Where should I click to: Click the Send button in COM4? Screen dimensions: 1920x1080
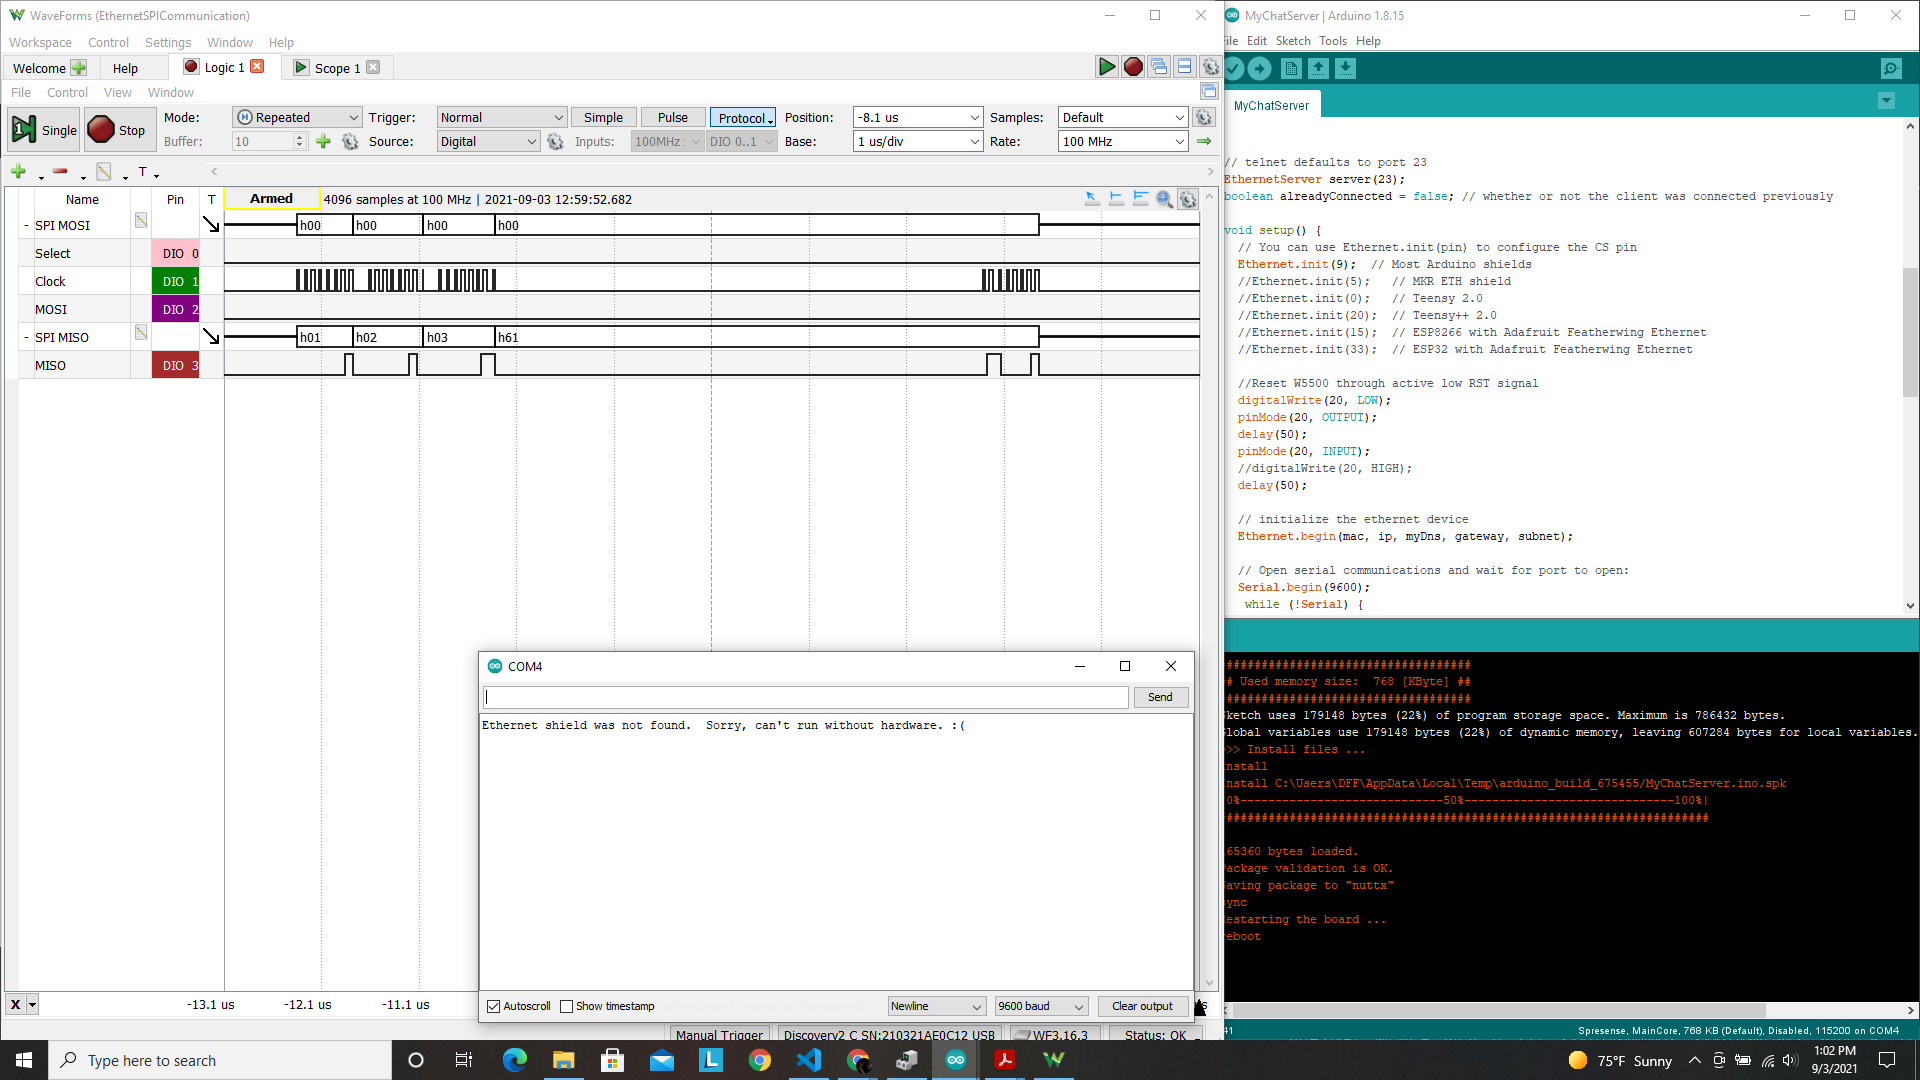coord(1160,697)
